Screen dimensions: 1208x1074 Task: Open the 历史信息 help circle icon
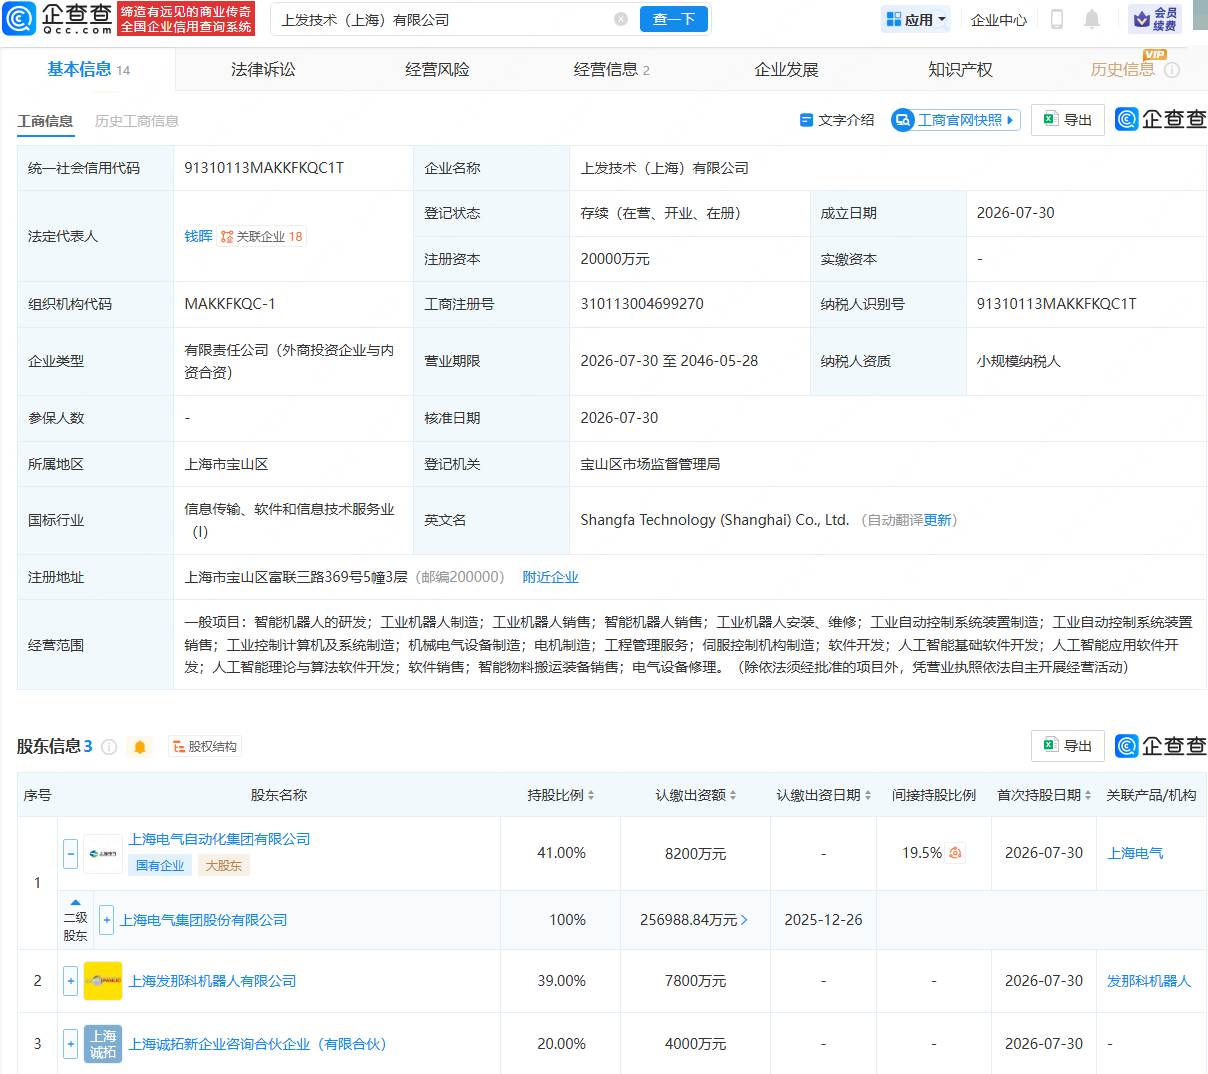[1172, 70]
